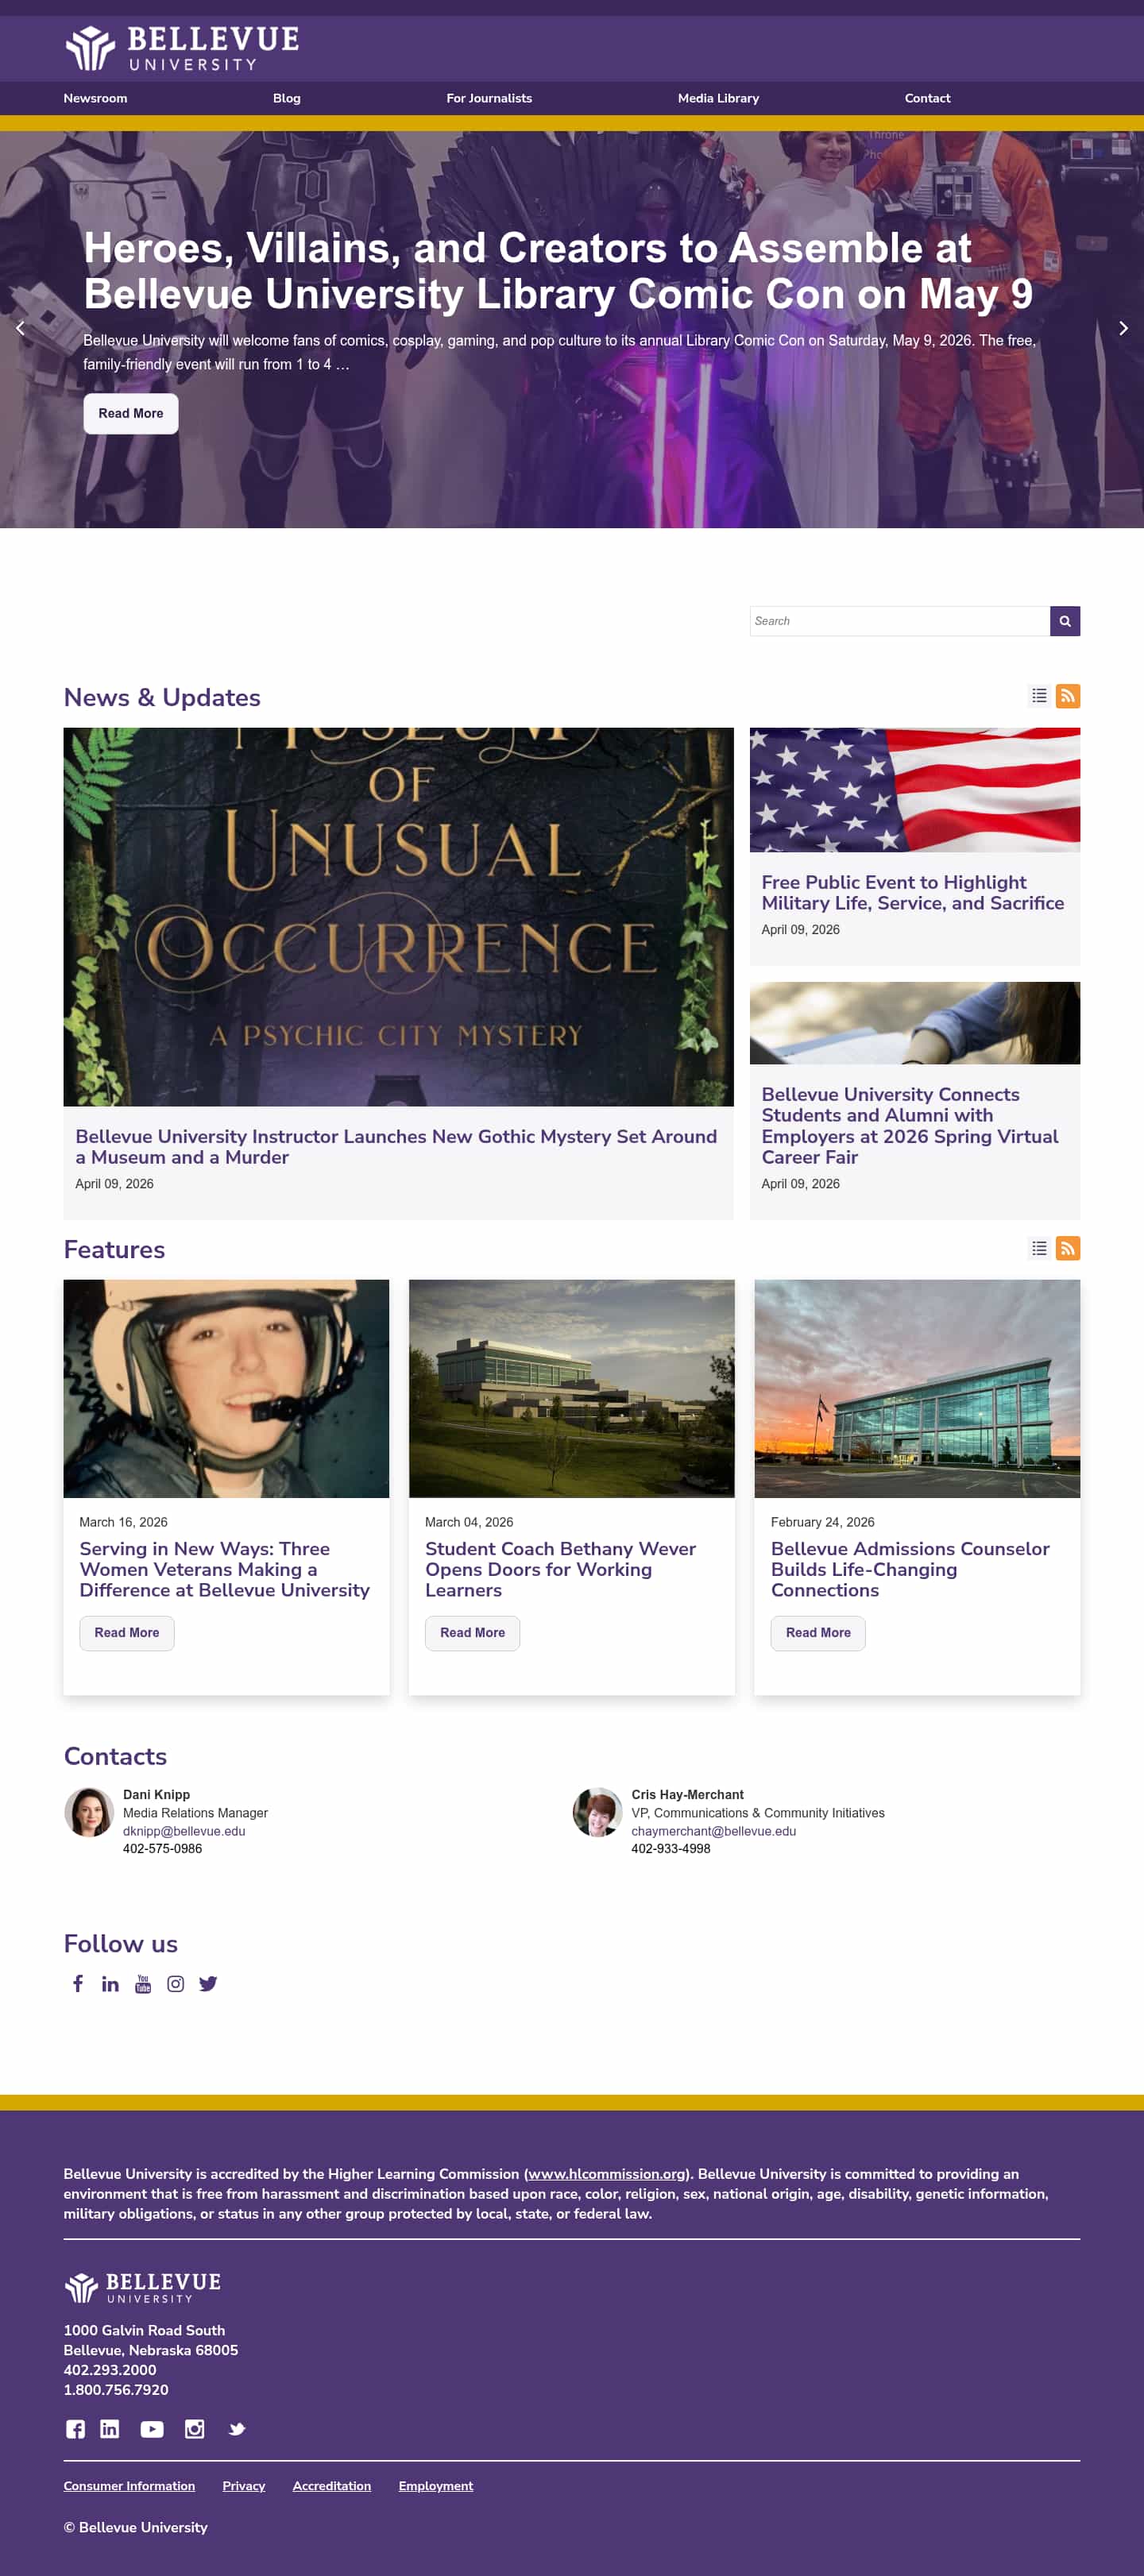Click into the Search text field
This screenshot has height=2576, width=1144.
pos(899,621)
